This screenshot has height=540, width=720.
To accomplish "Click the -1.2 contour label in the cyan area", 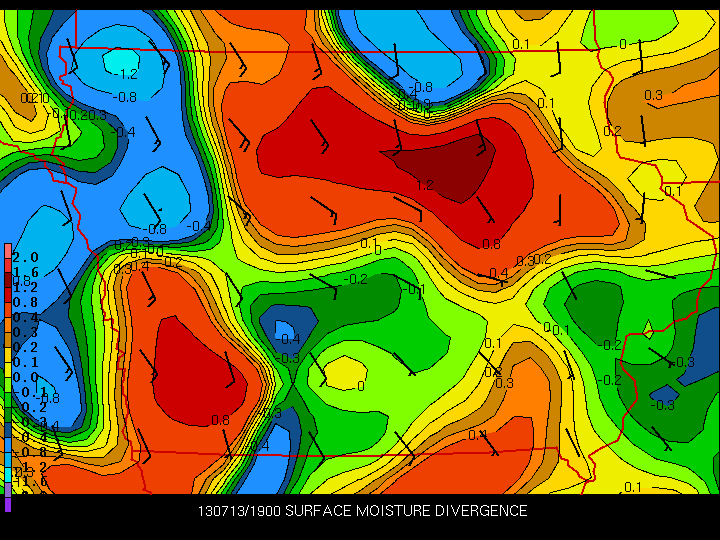I will pos(126,74).
